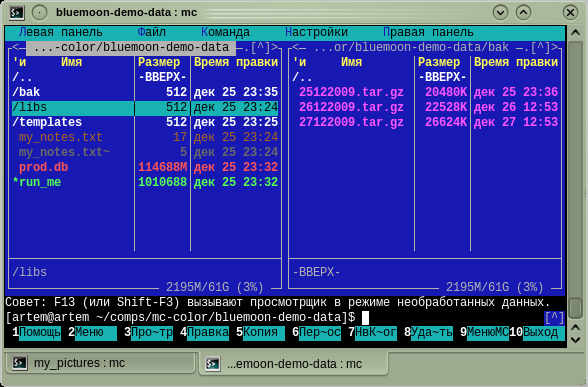588x387 pixels.
Task: Click the right panel's forward arrow '>'
Action: coord(554,47)
